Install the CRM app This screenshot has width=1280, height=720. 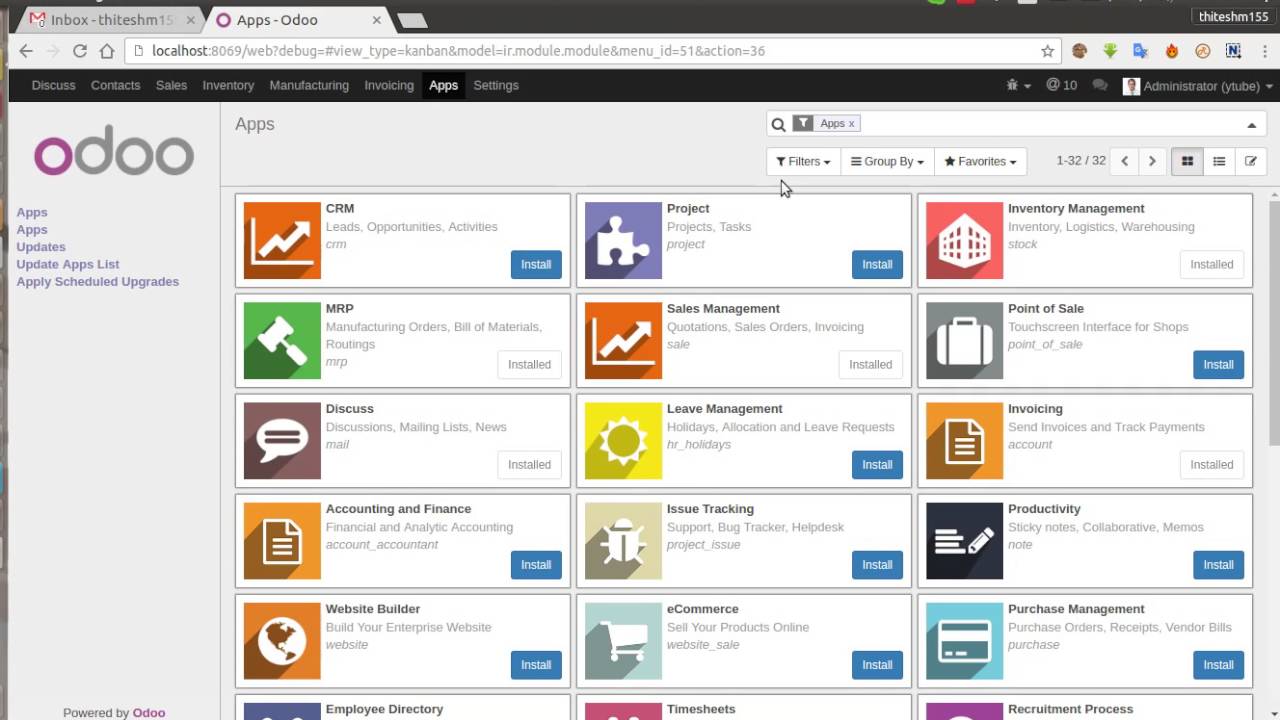pyautogui.click(x=536, y=264)
